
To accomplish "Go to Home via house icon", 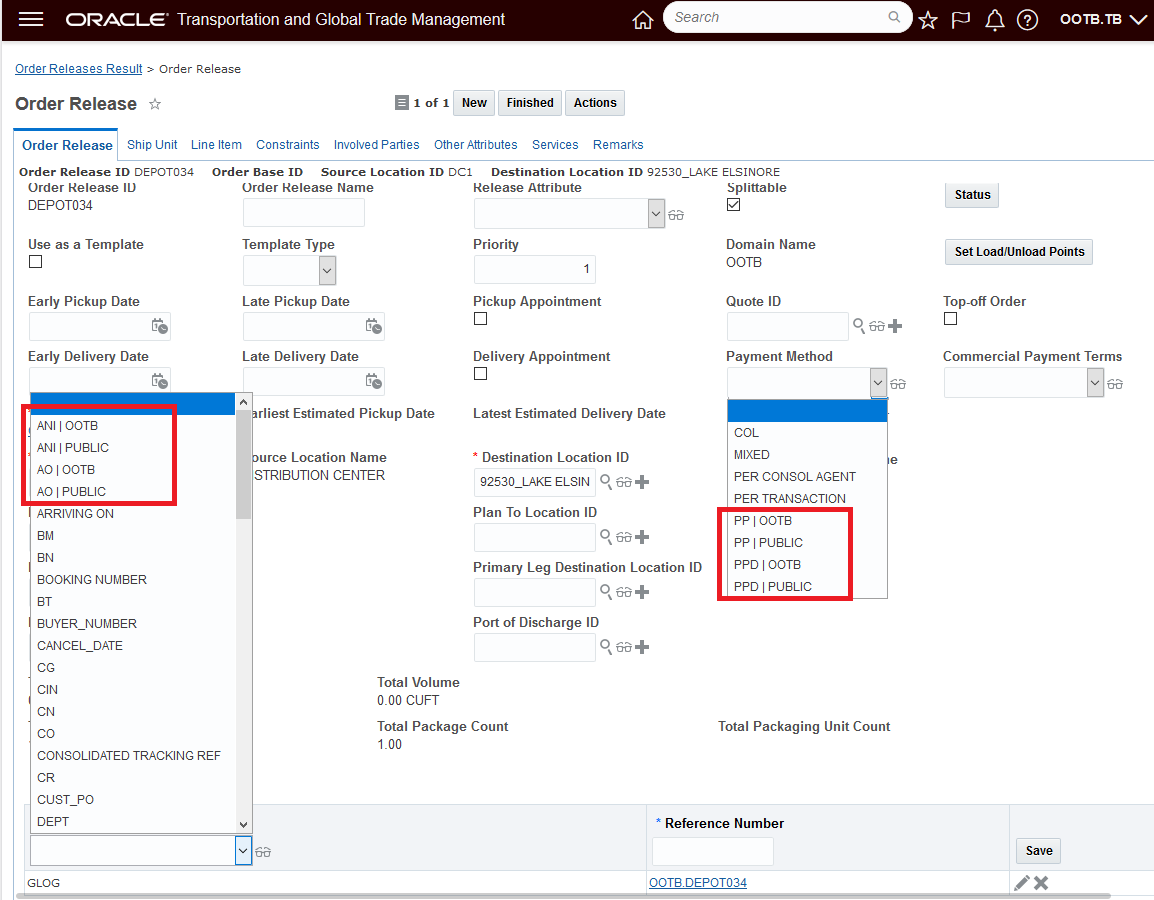I will (643, 20).
